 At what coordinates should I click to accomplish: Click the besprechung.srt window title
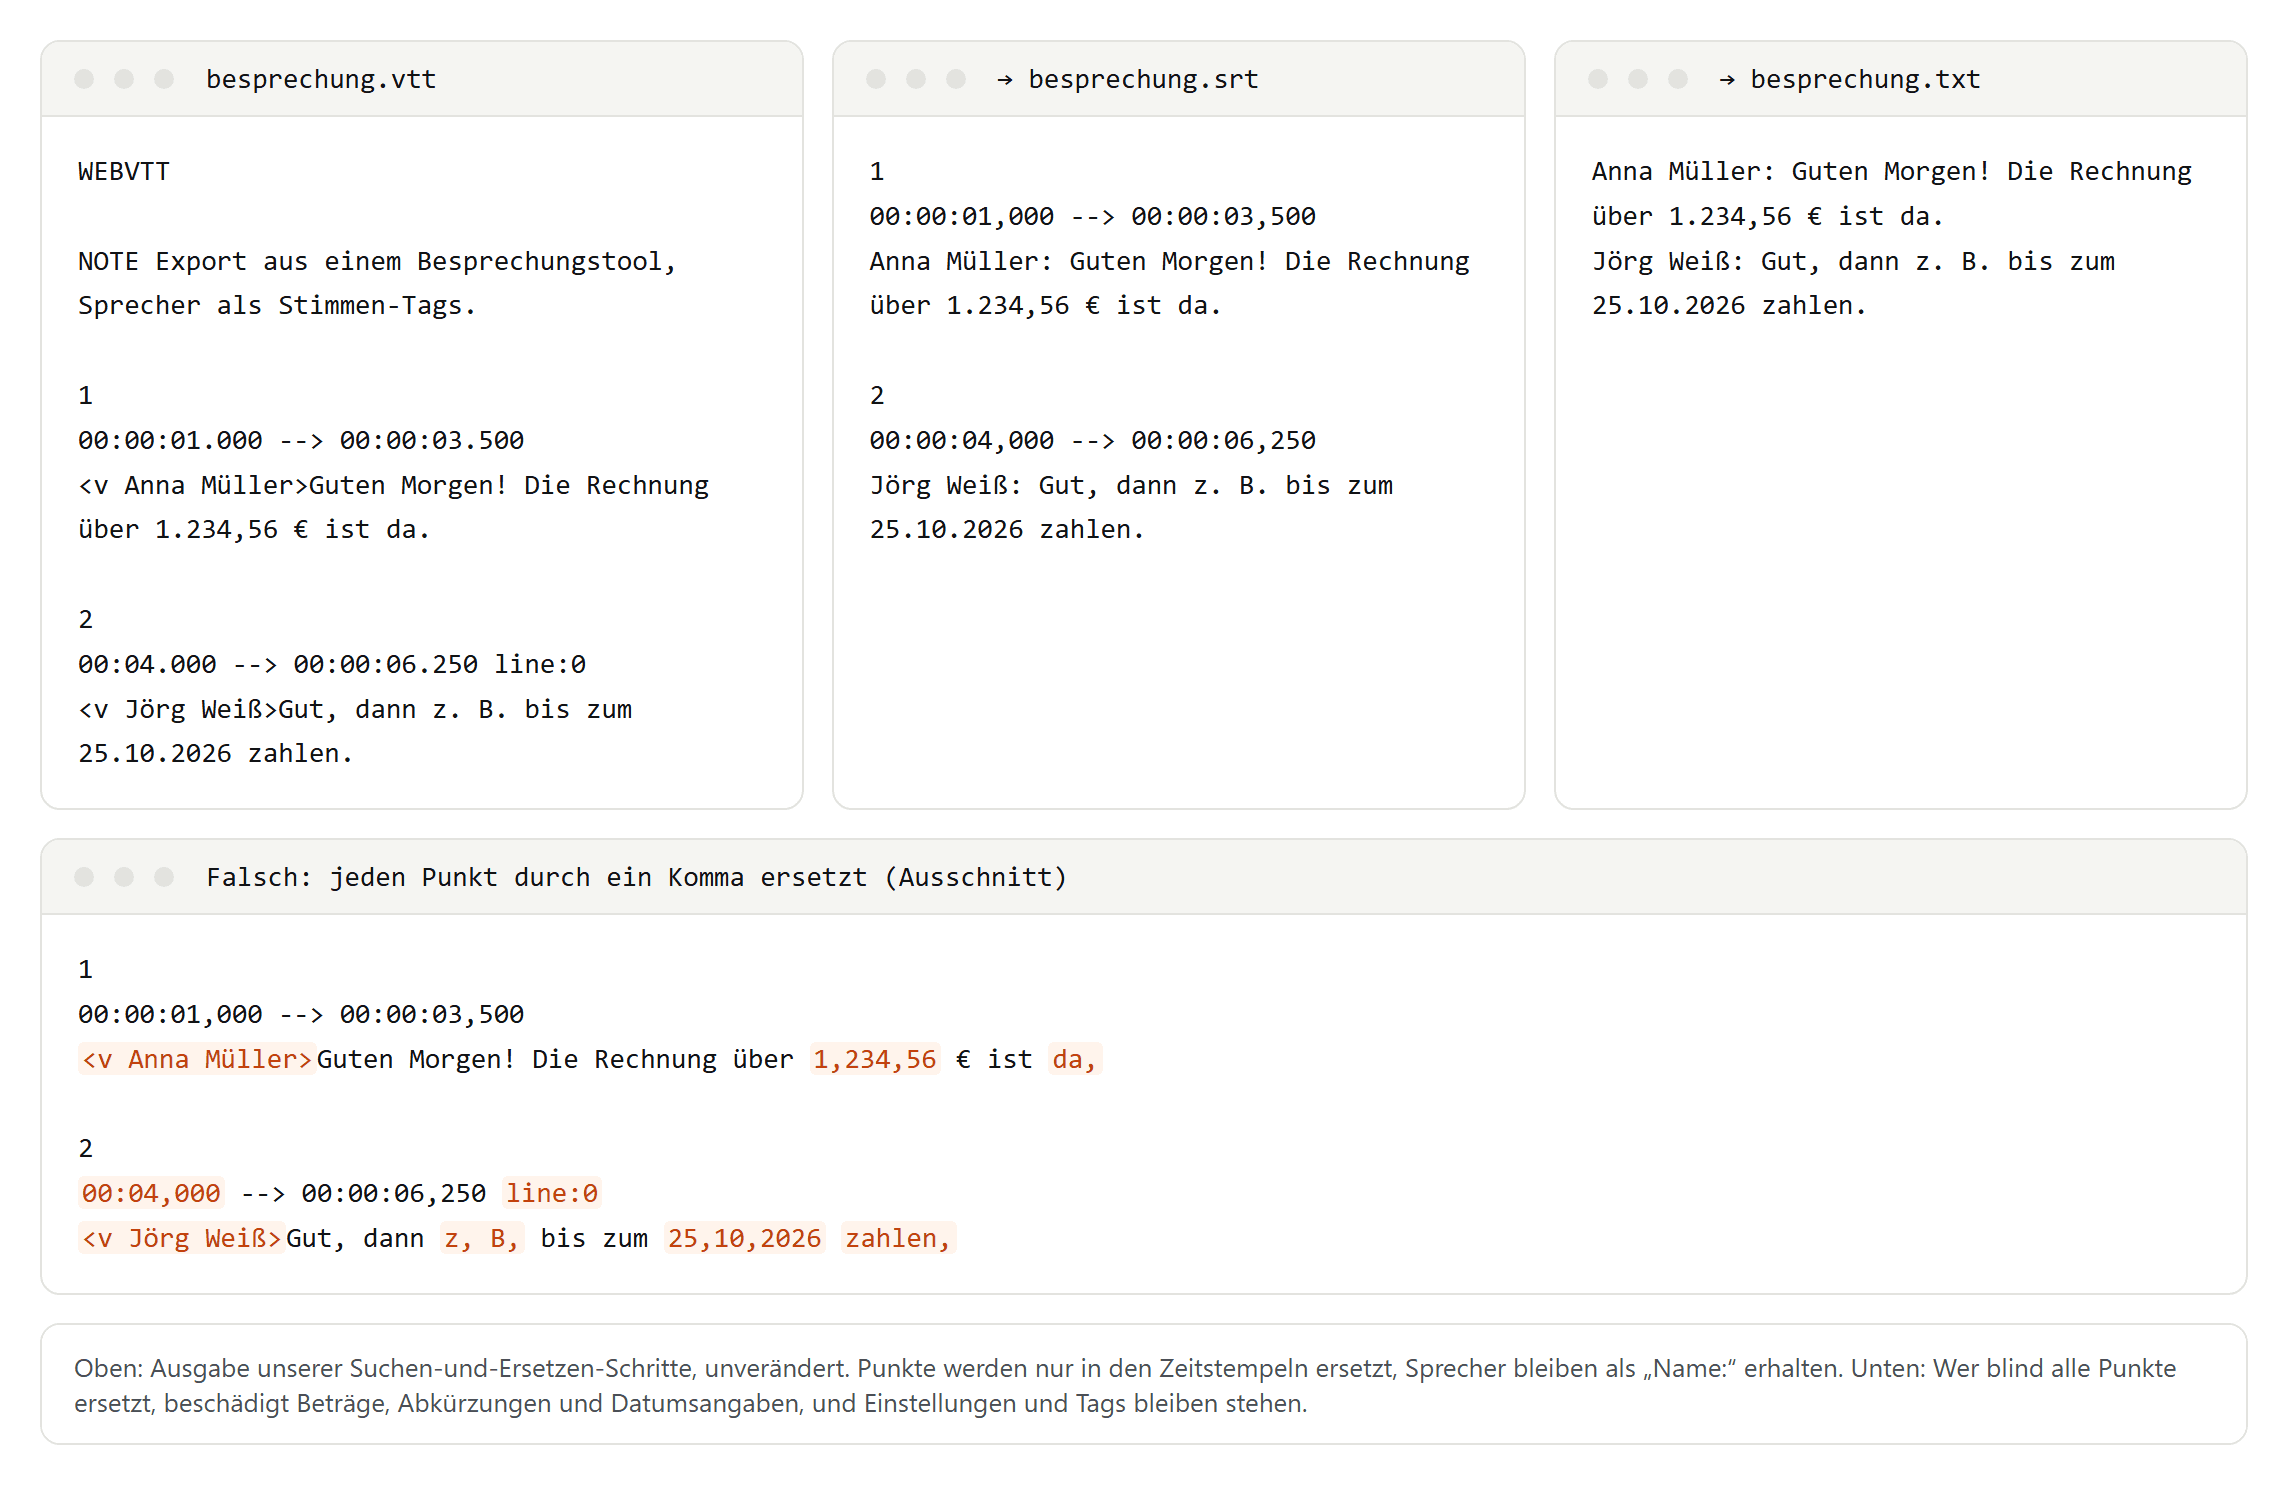click(1143, 79)
